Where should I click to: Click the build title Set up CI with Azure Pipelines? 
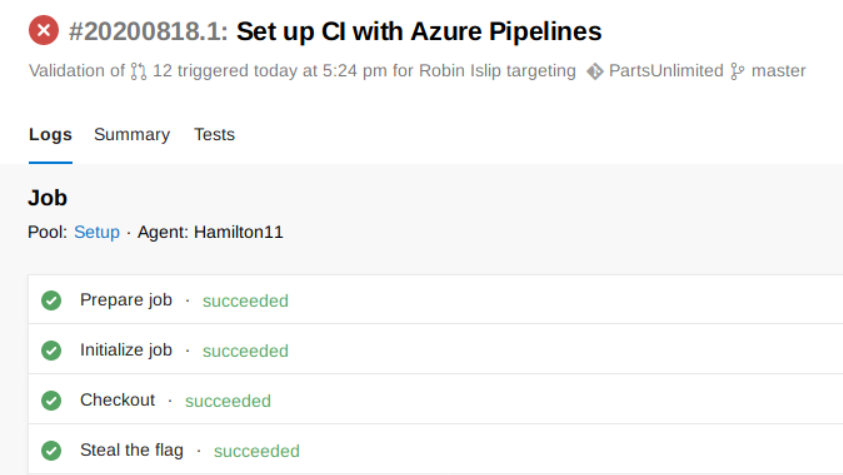coord(419,32)
